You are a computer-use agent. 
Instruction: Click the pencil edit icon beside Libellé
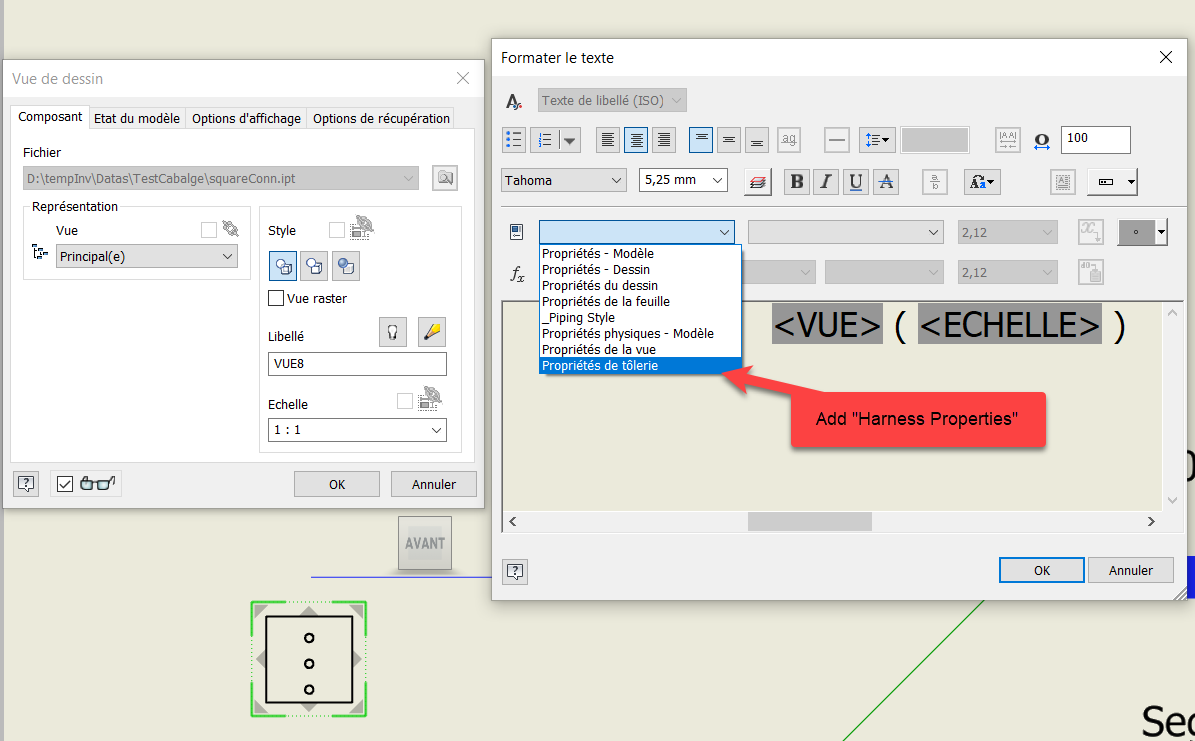(x=431, y=331)
